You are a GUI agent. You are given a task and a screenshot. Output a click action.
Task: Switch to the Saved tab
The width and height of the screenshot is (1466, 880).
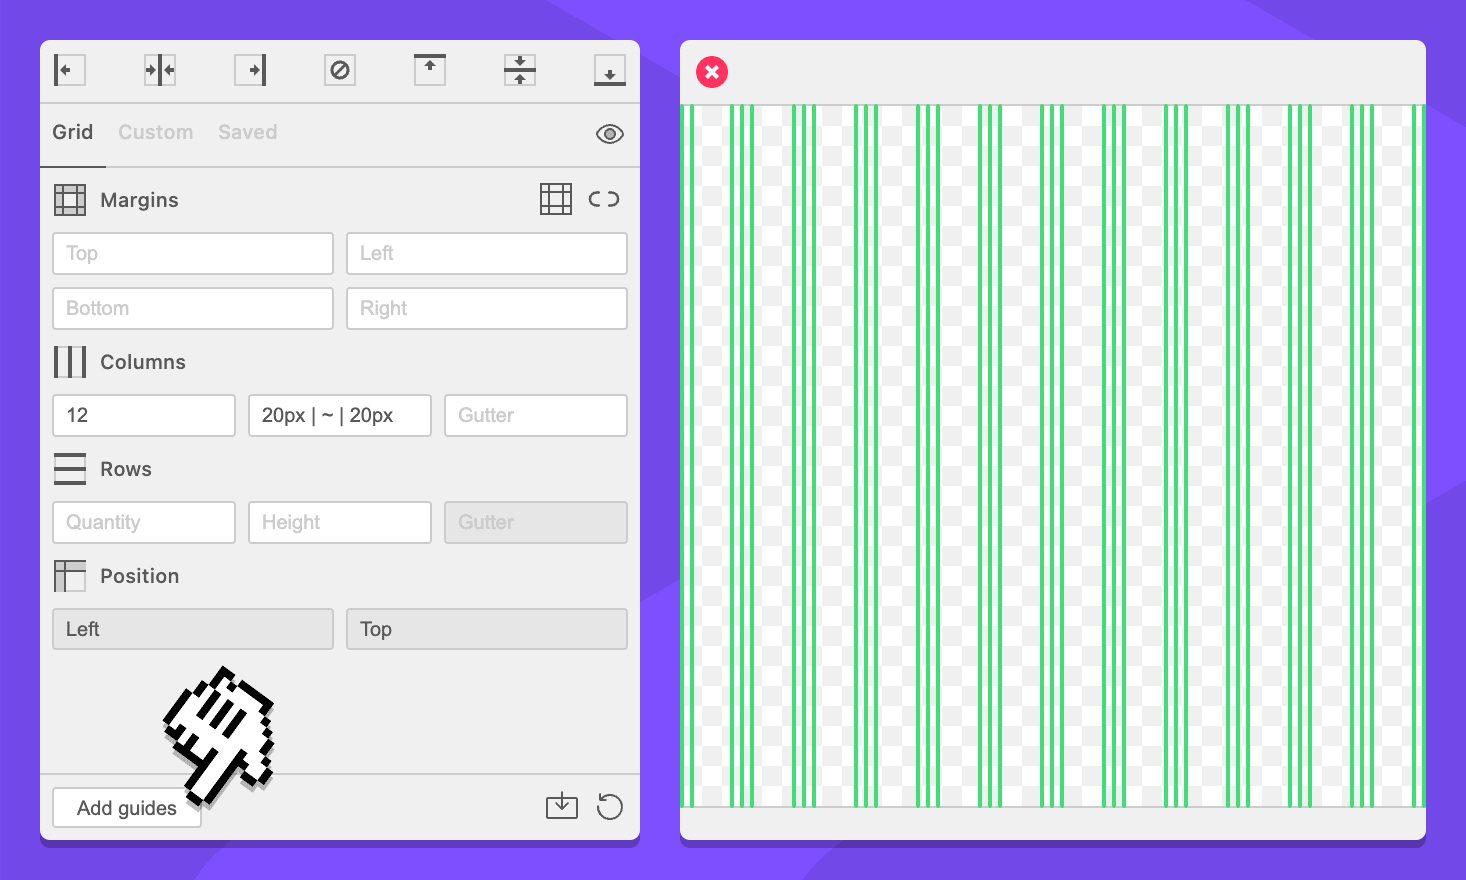(x=248, y=132)
